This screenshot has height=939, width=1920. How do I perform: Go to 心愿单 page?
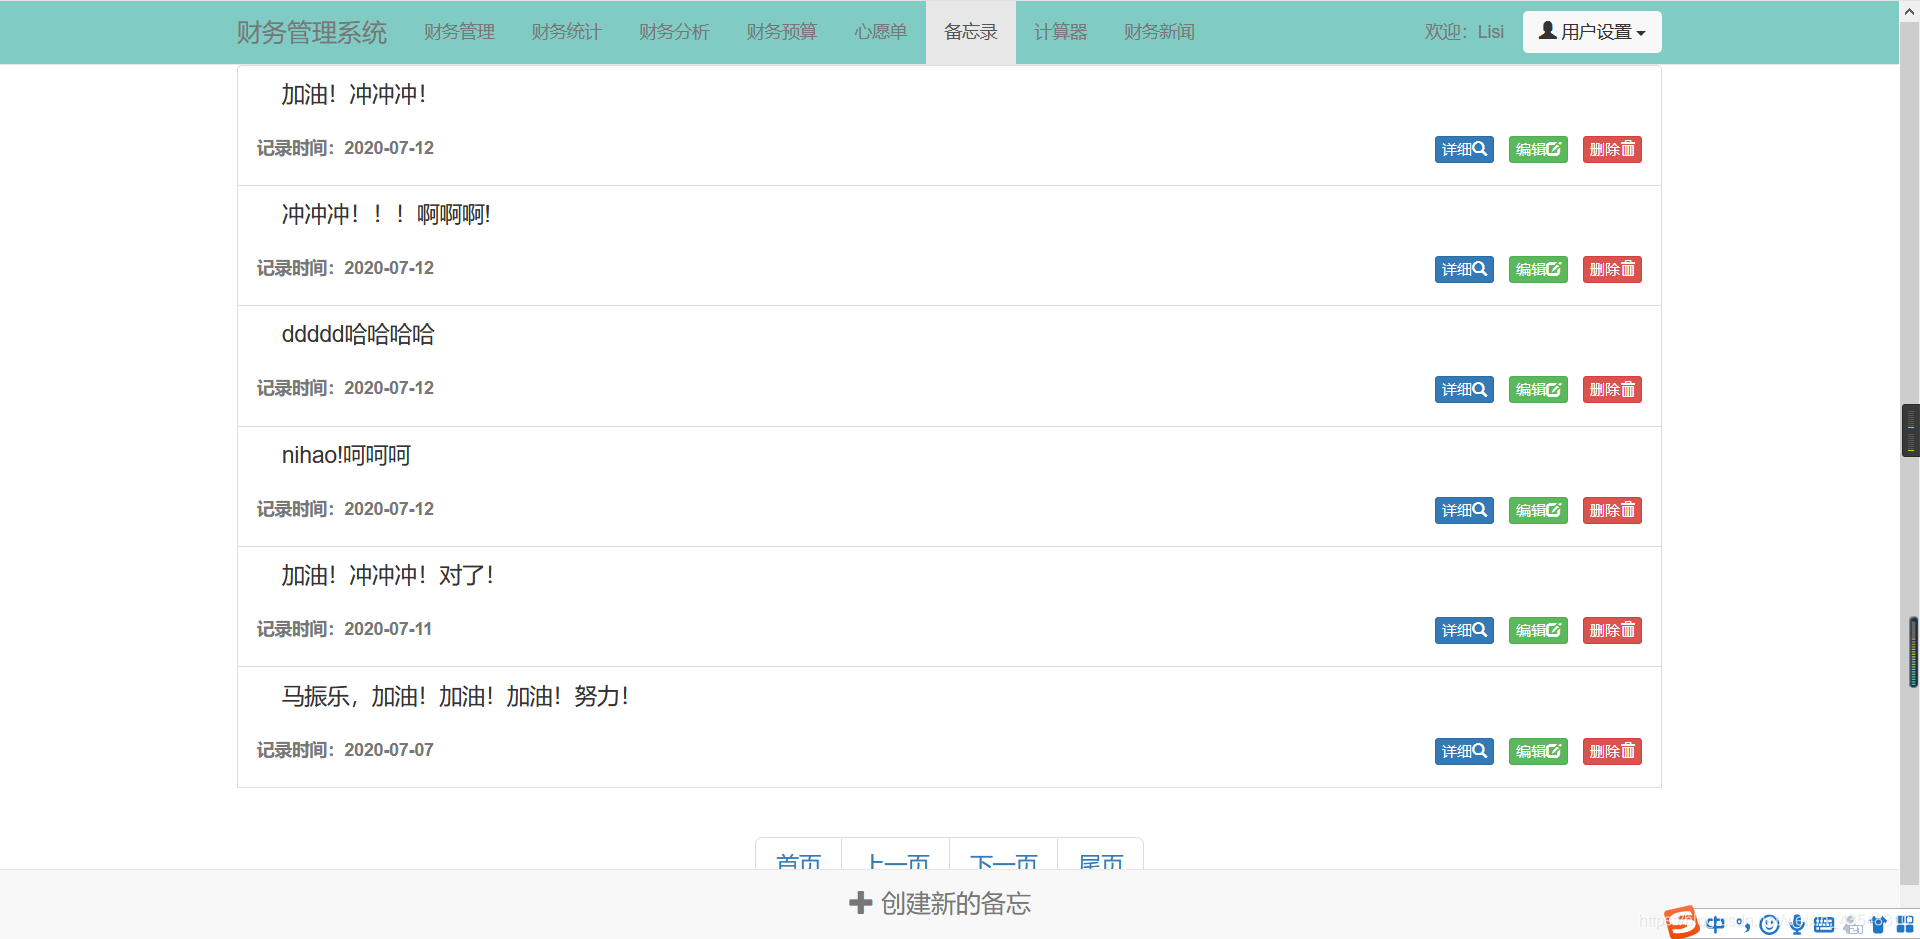pos(881,32)
